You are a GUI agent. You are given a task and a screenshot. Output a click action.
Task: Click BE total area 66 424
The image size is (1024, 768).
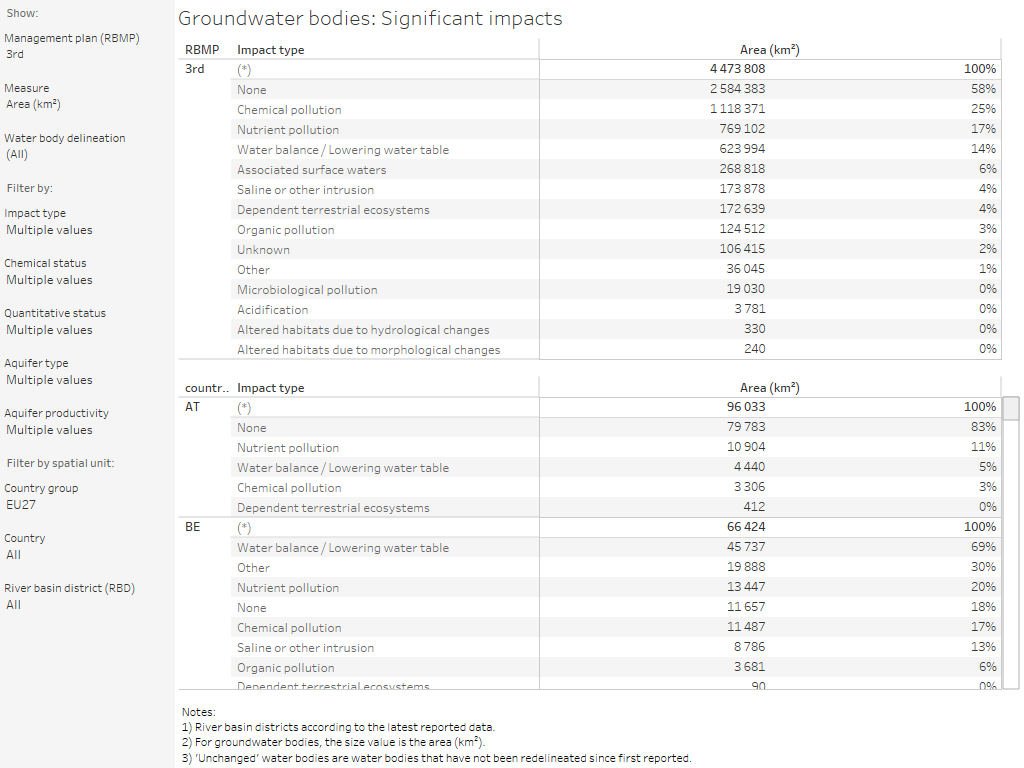[746, 527]
